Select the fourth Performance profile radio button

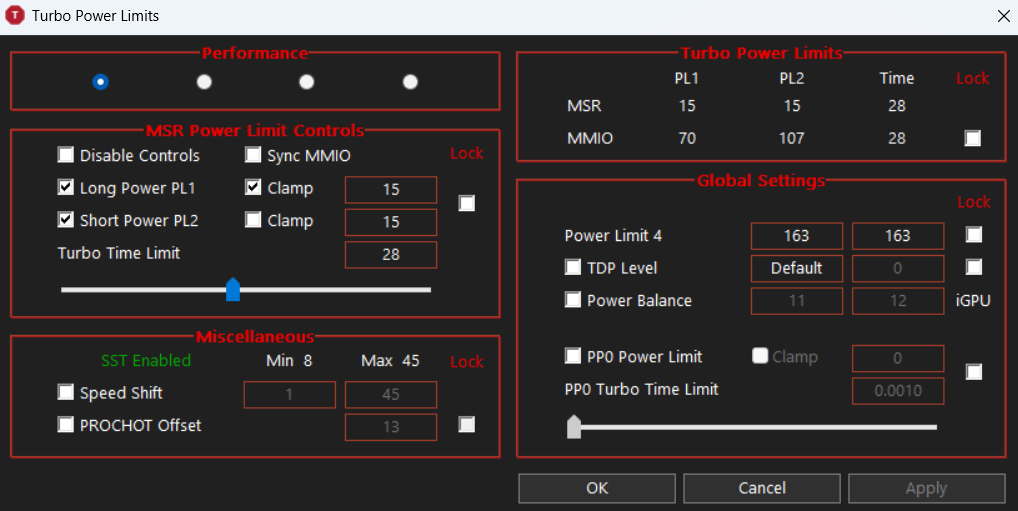click(410, 82)
